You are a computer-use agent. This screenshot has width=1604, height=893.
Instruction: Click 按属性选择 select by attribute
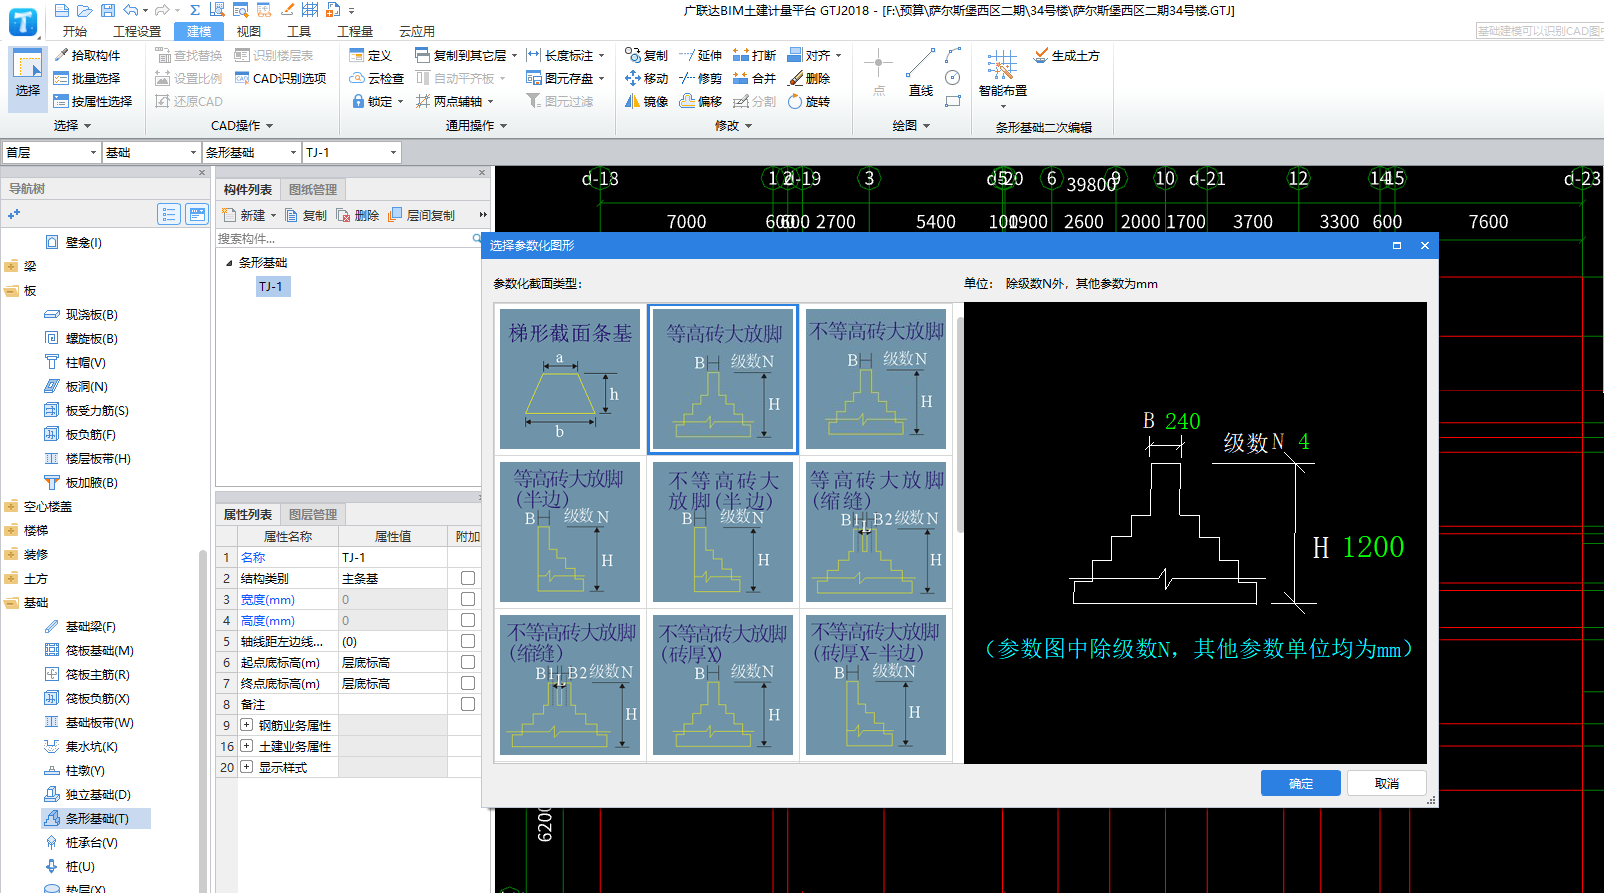(x=93, y=101)
